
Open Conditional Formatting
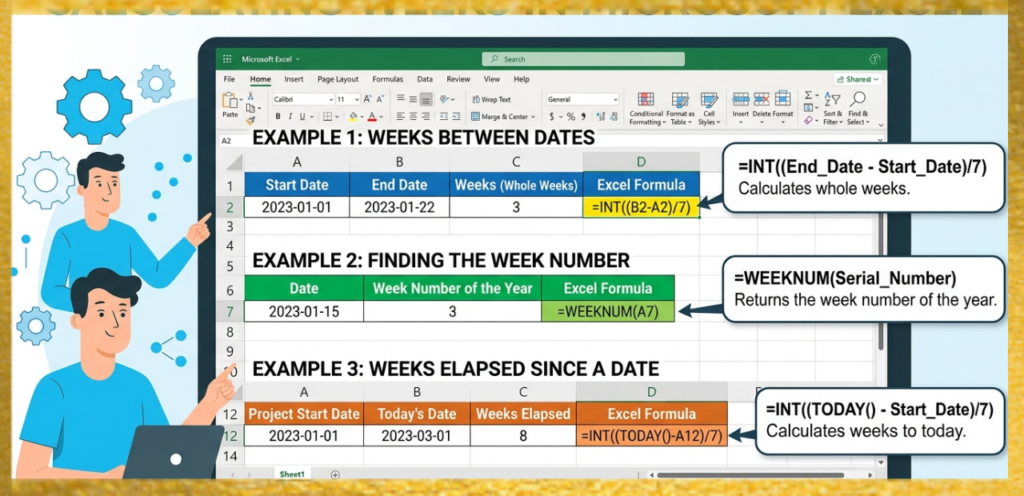click(646, 108)
